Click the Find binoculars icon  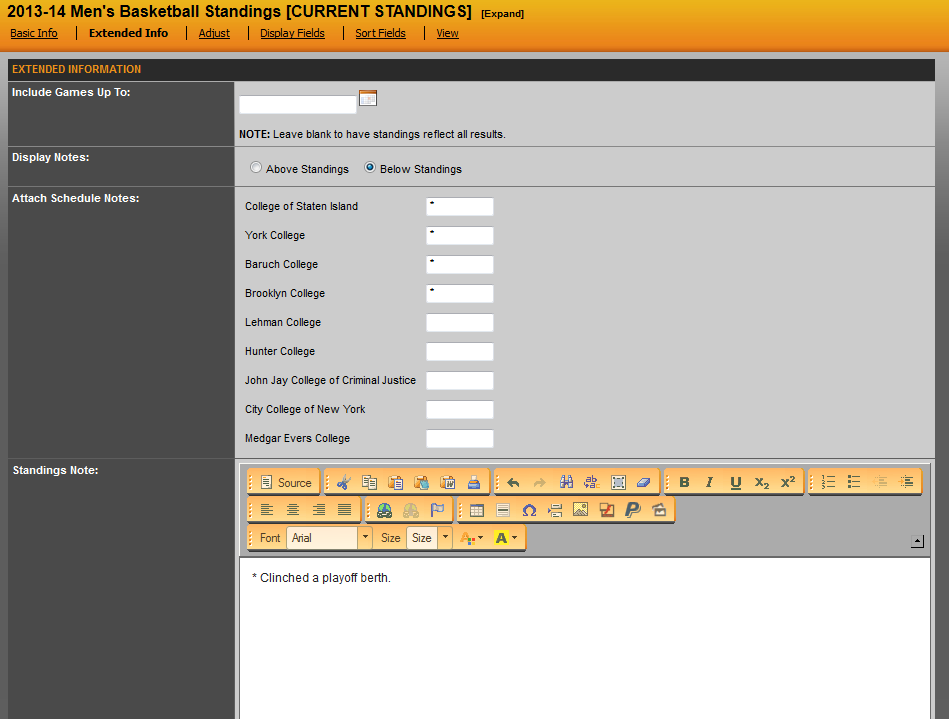tap(566, 482)
